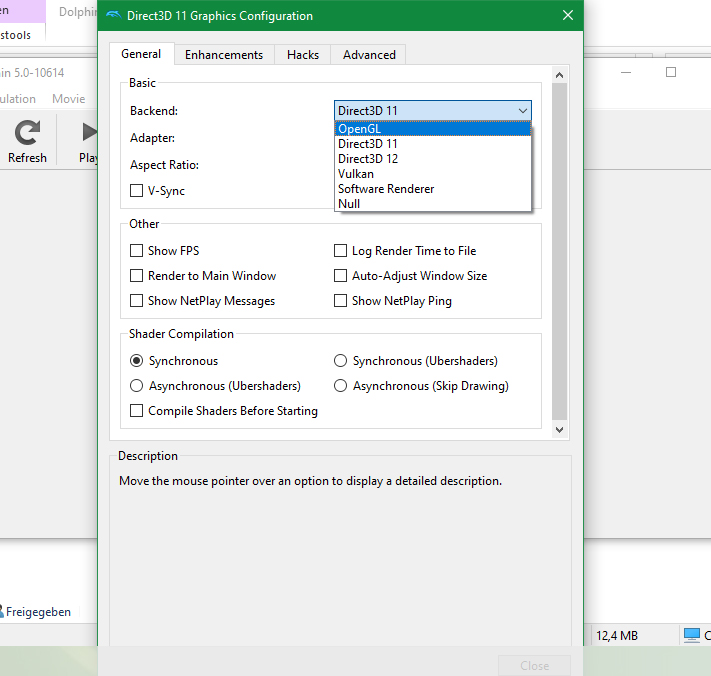This screenshot has width=711, height=676.
Task: Enable the V-Sync checkbox
Action: point(136,190)
